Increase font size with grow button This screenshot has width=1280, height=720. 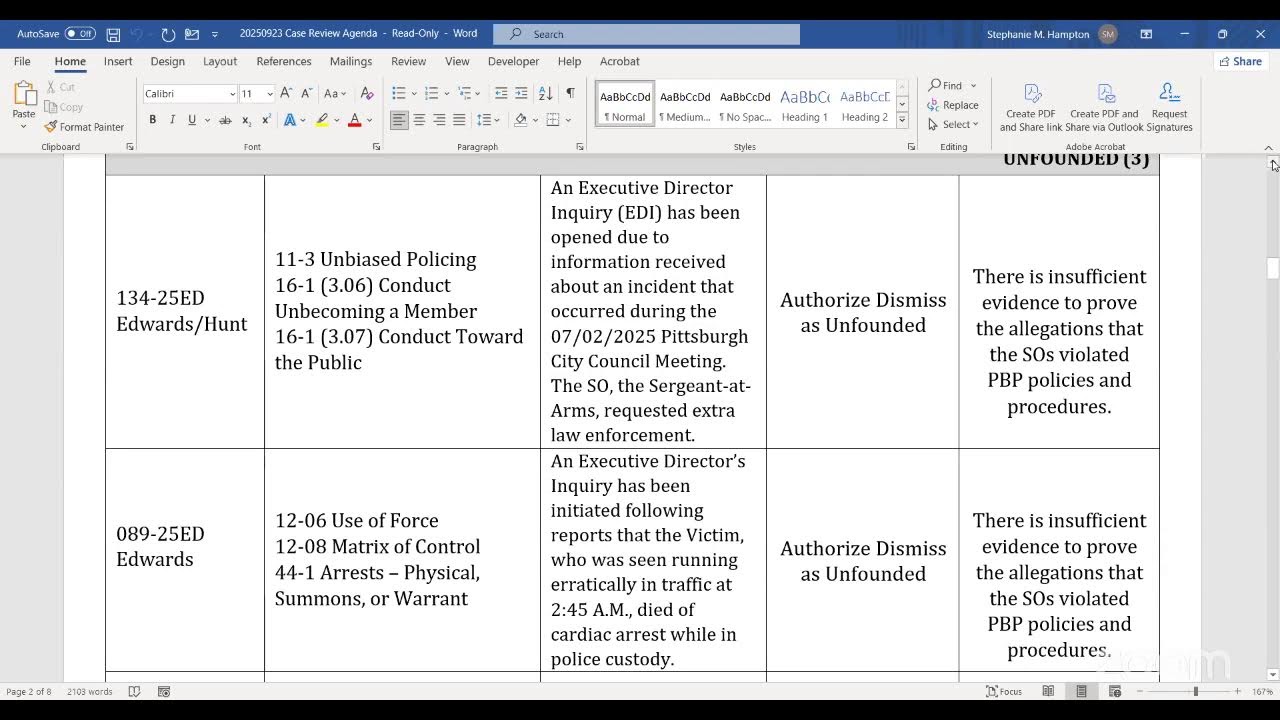tap(286, 93)
